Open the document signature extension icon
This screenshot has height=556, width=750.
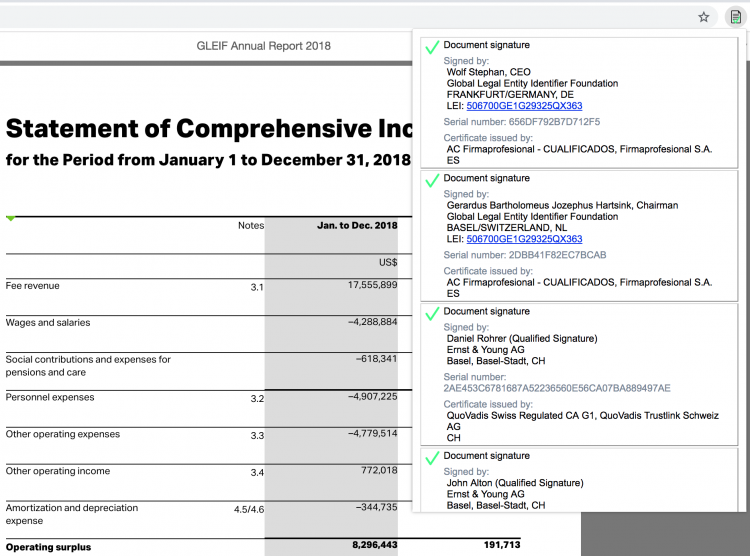pos(735,17)
